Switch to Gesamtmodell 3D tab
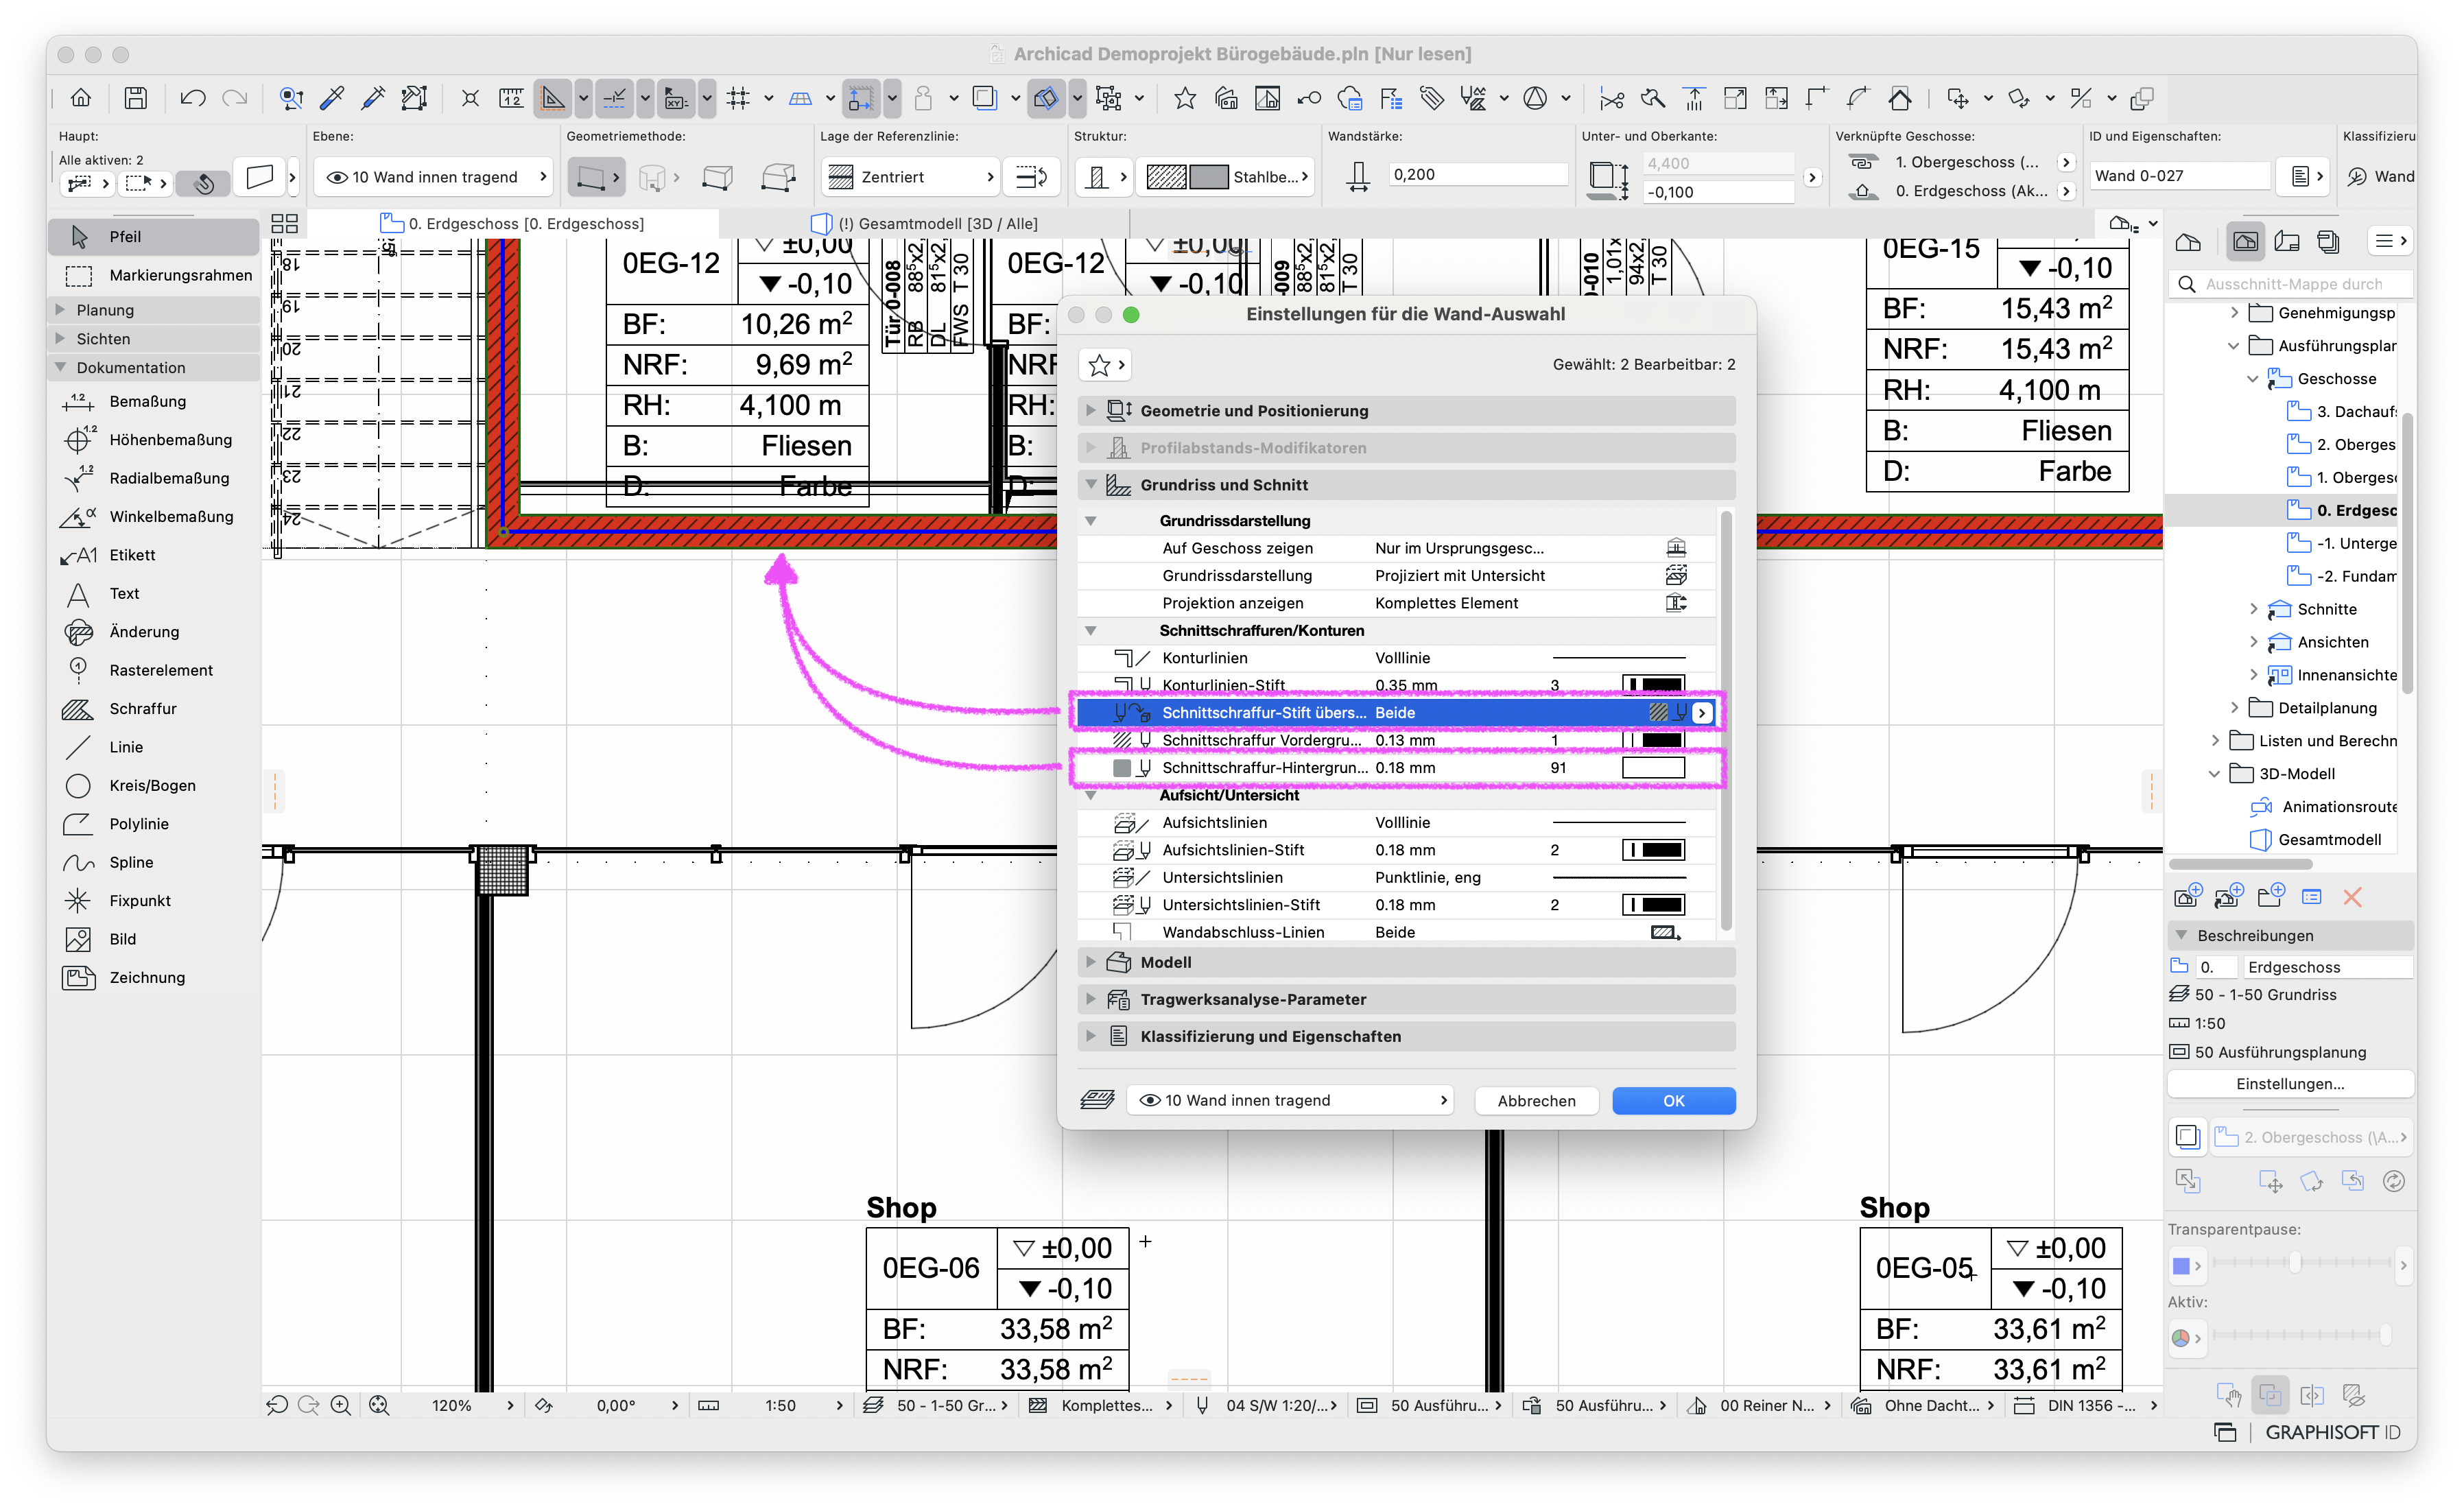The height and width of the screenshot is (1509, 2464). [x=925, y=224]
